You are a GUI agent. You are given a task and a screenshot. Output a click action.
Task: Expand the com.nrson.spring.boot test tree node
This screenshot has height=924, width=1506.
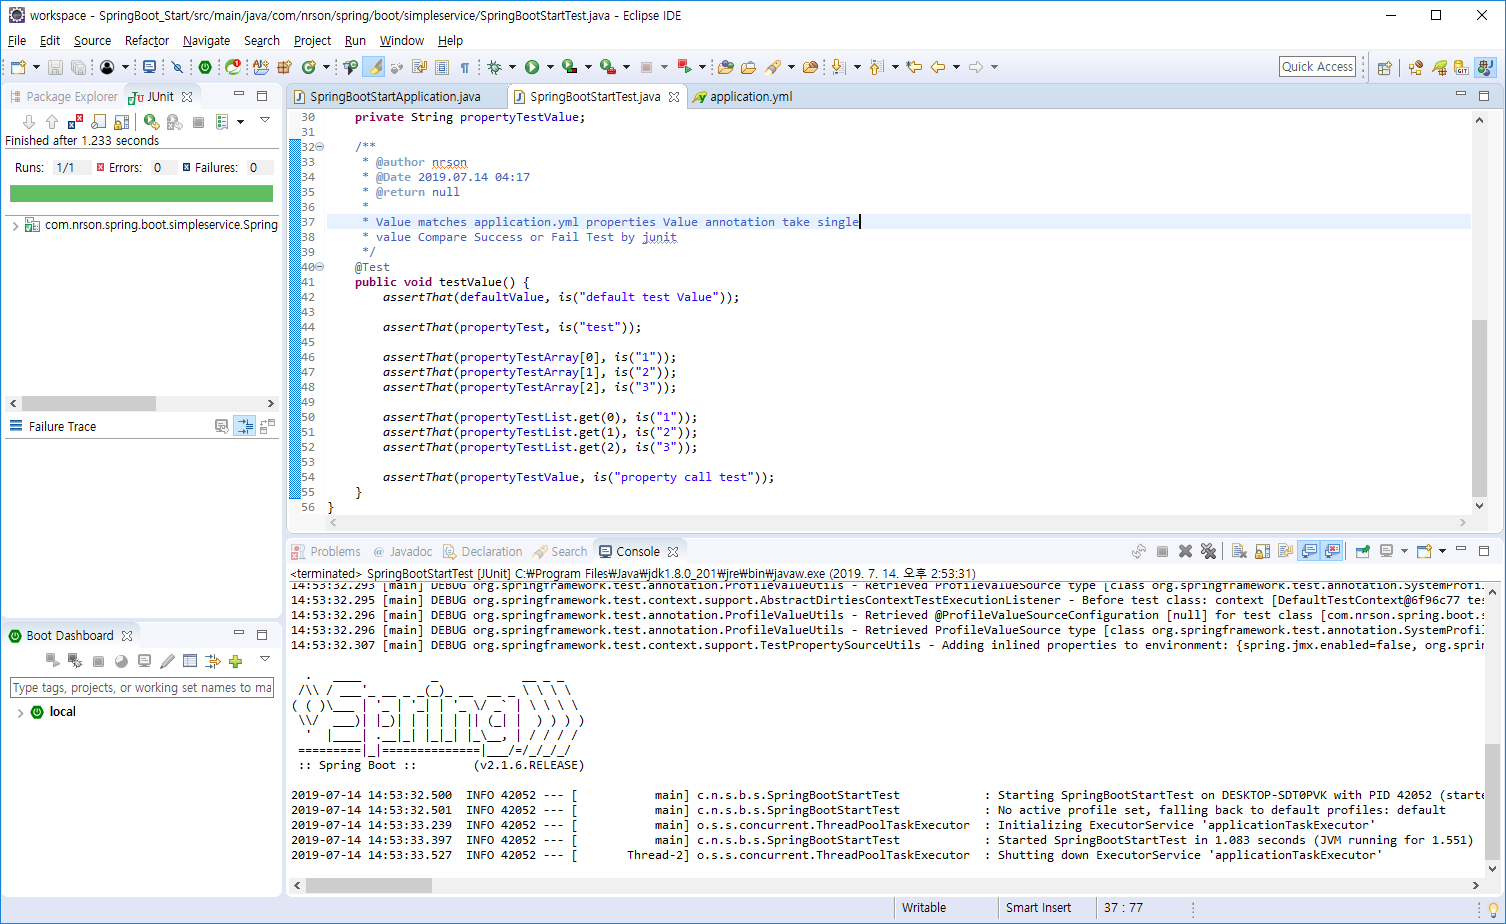(x=15, y=226)
